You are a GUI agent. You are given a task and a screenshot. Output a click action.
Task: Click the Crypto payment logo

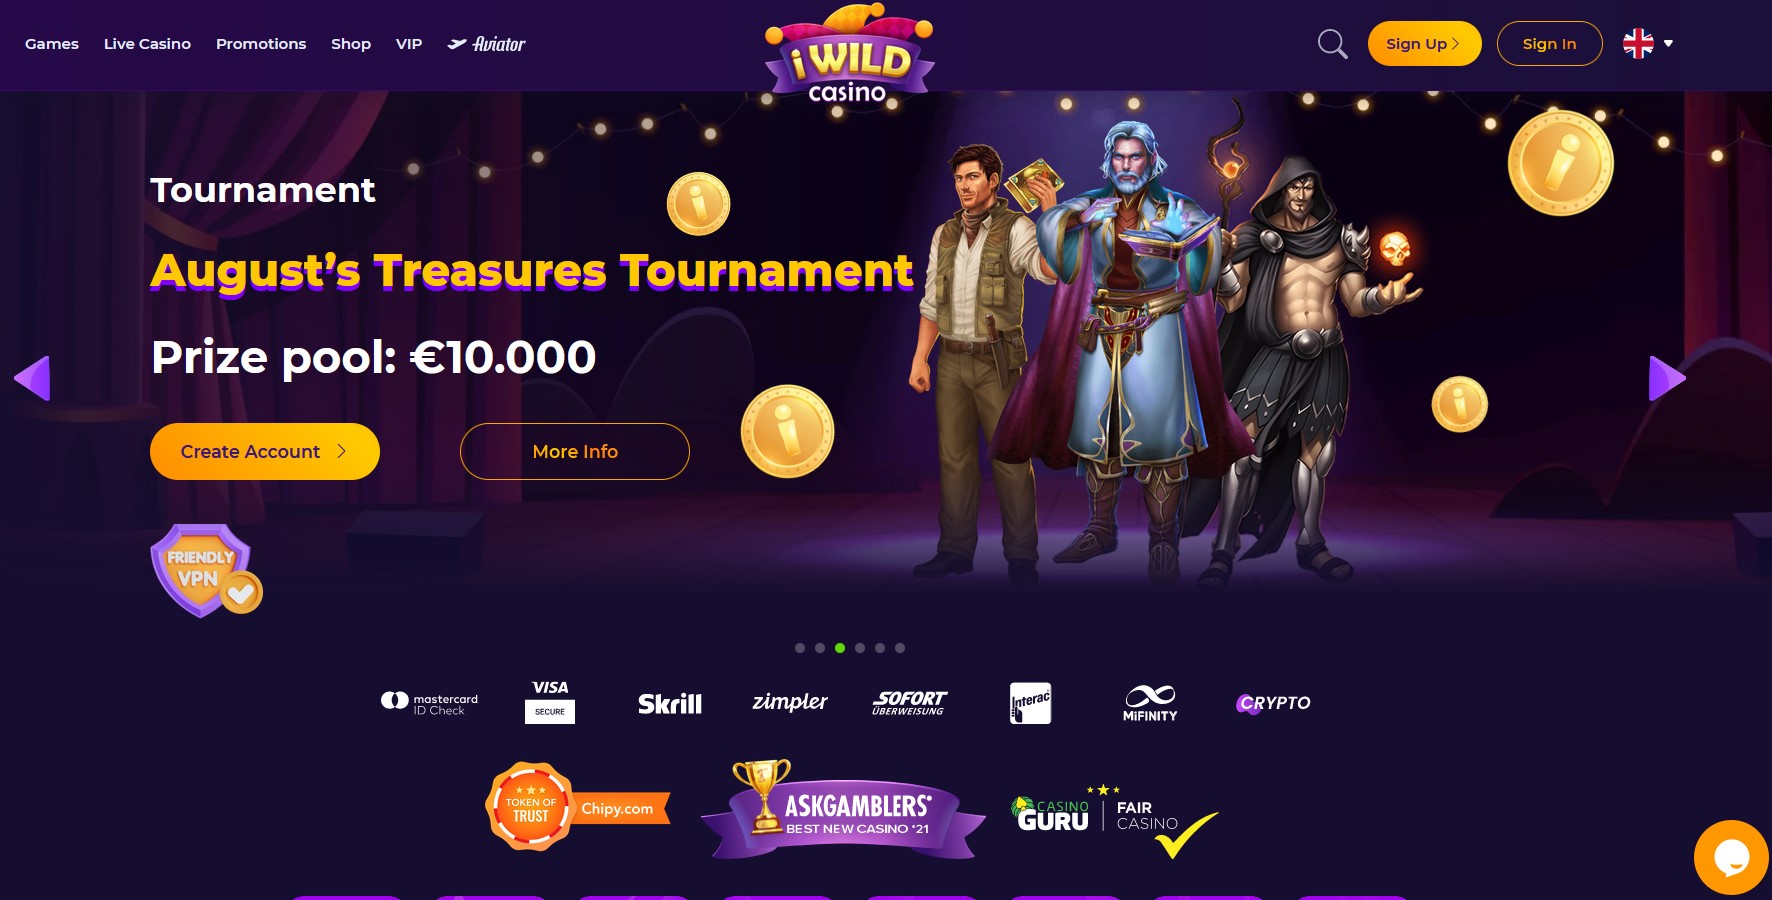click(1273, 703)
